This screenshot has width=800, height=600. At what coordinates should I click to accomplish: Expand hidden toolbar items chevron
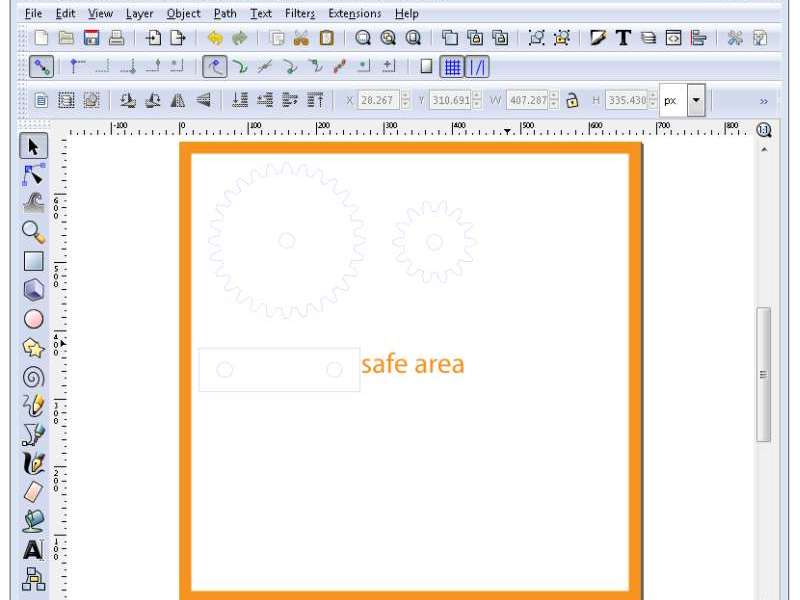point(764,101)
